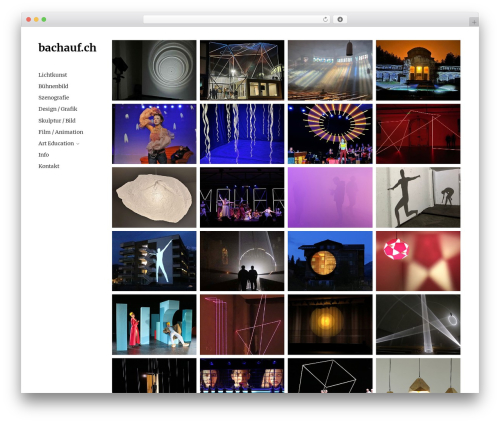
Task: Click the red close window button
Action: pos(29,19)
